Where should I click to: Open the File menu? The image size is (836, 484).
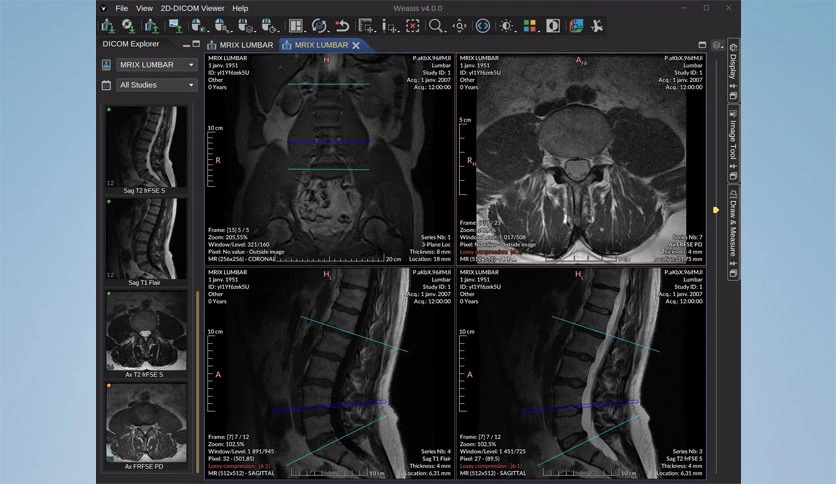122,8
